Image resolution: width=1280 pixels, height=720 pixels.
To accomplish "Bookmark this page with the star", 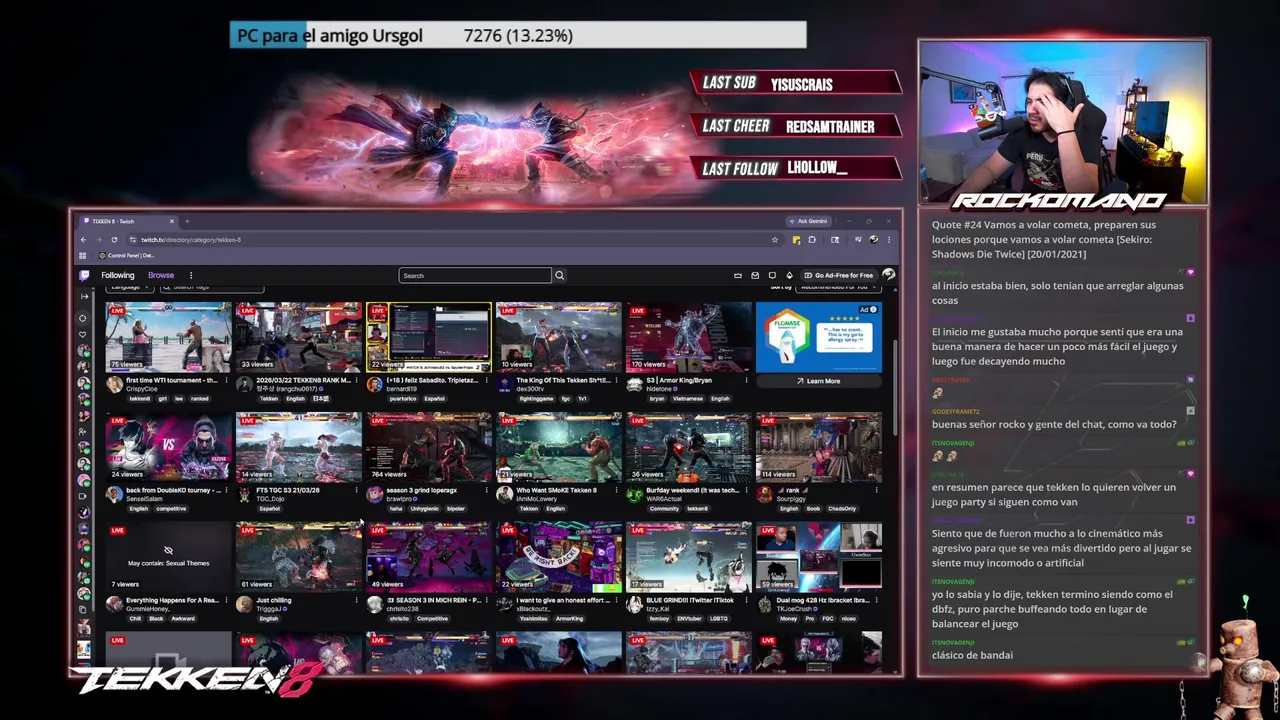I will click(x=774, y=240).
